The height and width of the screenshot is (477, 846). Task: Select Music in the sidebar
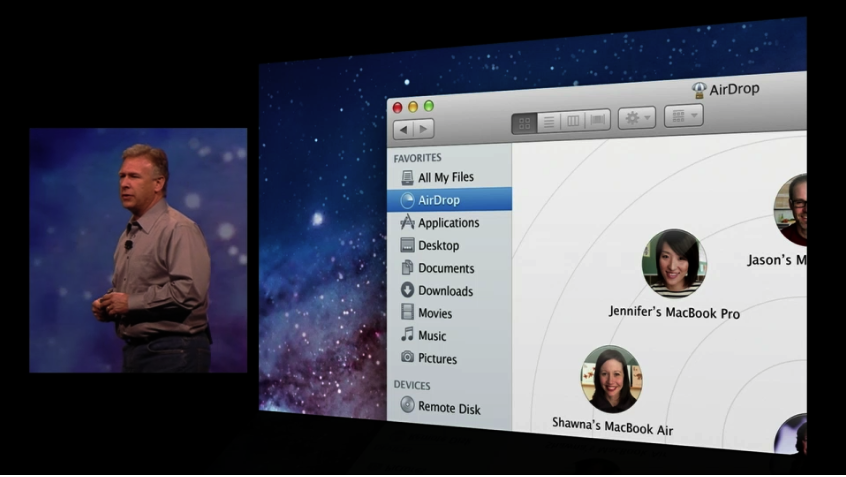click(449, 336)
